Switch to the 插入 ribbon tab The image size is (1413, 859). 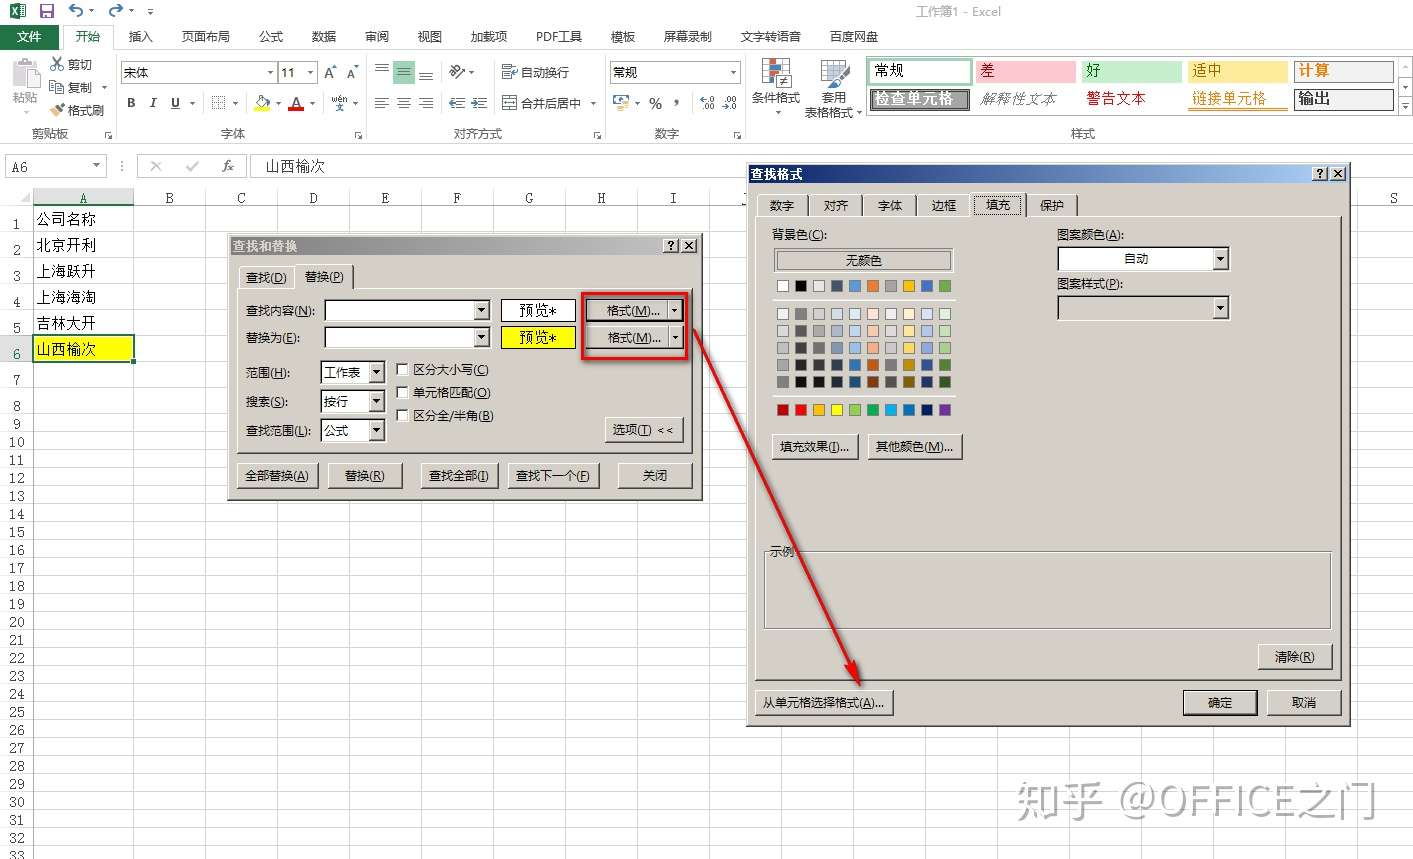pyautogui.click(x=141, y=37)
